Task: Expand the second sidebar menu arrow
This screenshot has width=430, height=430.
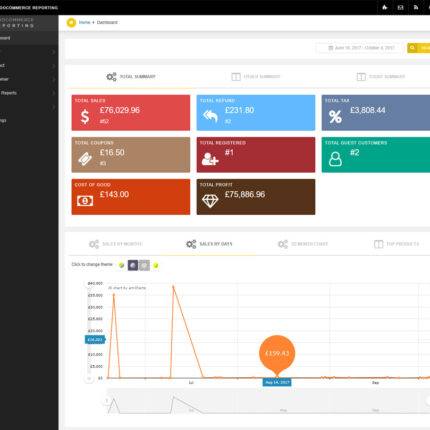Action: point(54,66)
